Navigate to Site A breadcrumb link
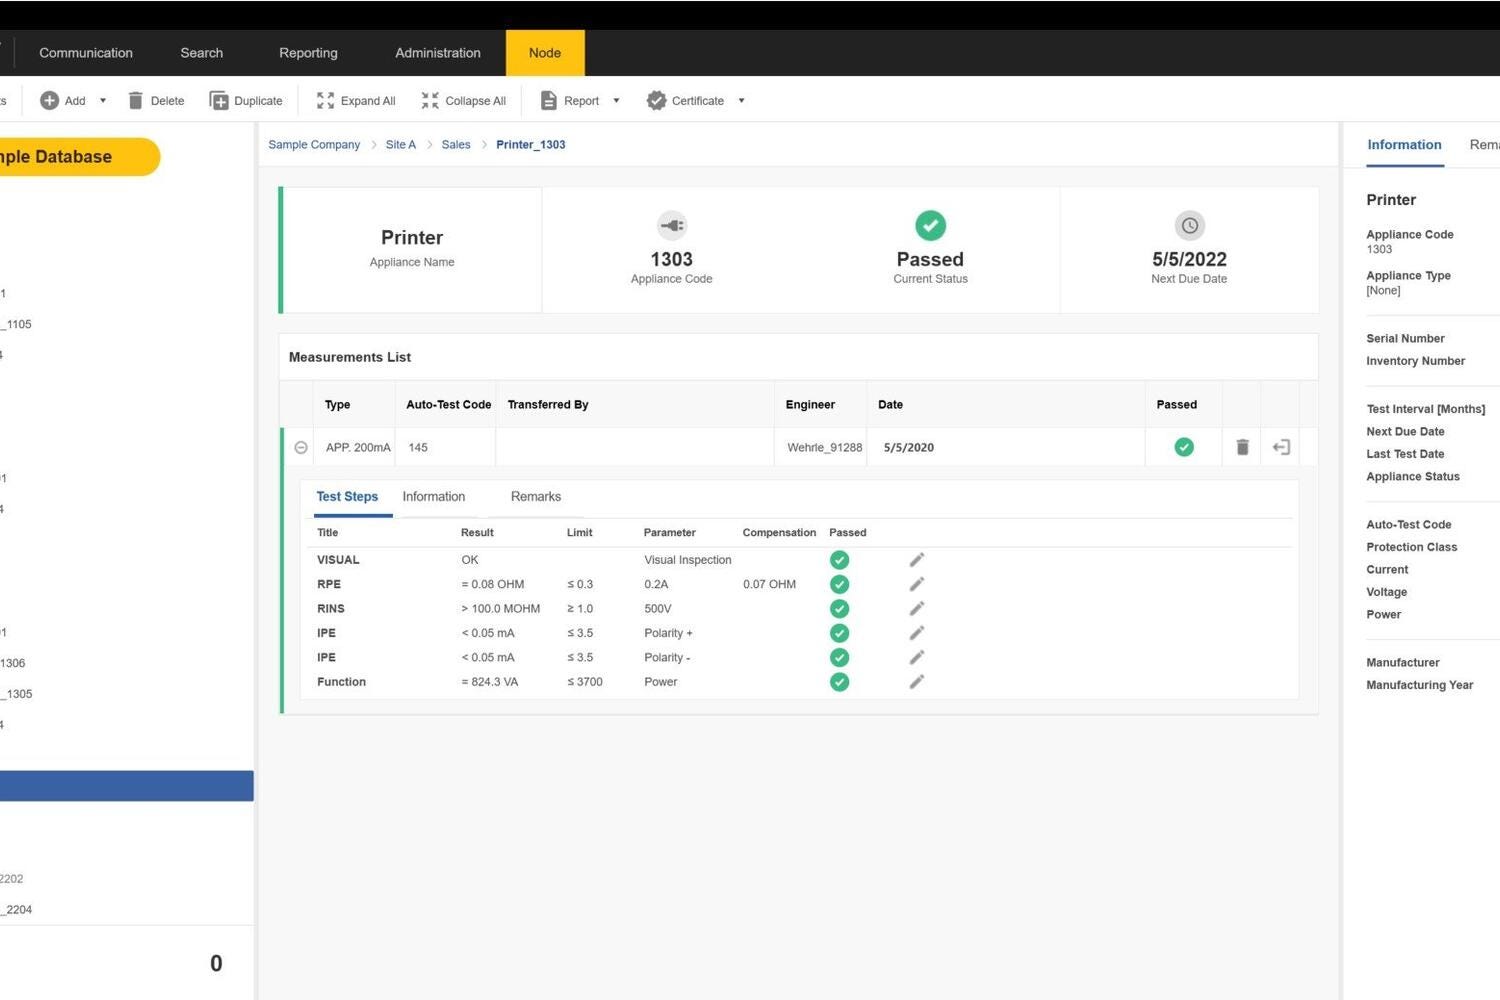The width and height of the screenshot is (1500, 1000). point(400,145)
